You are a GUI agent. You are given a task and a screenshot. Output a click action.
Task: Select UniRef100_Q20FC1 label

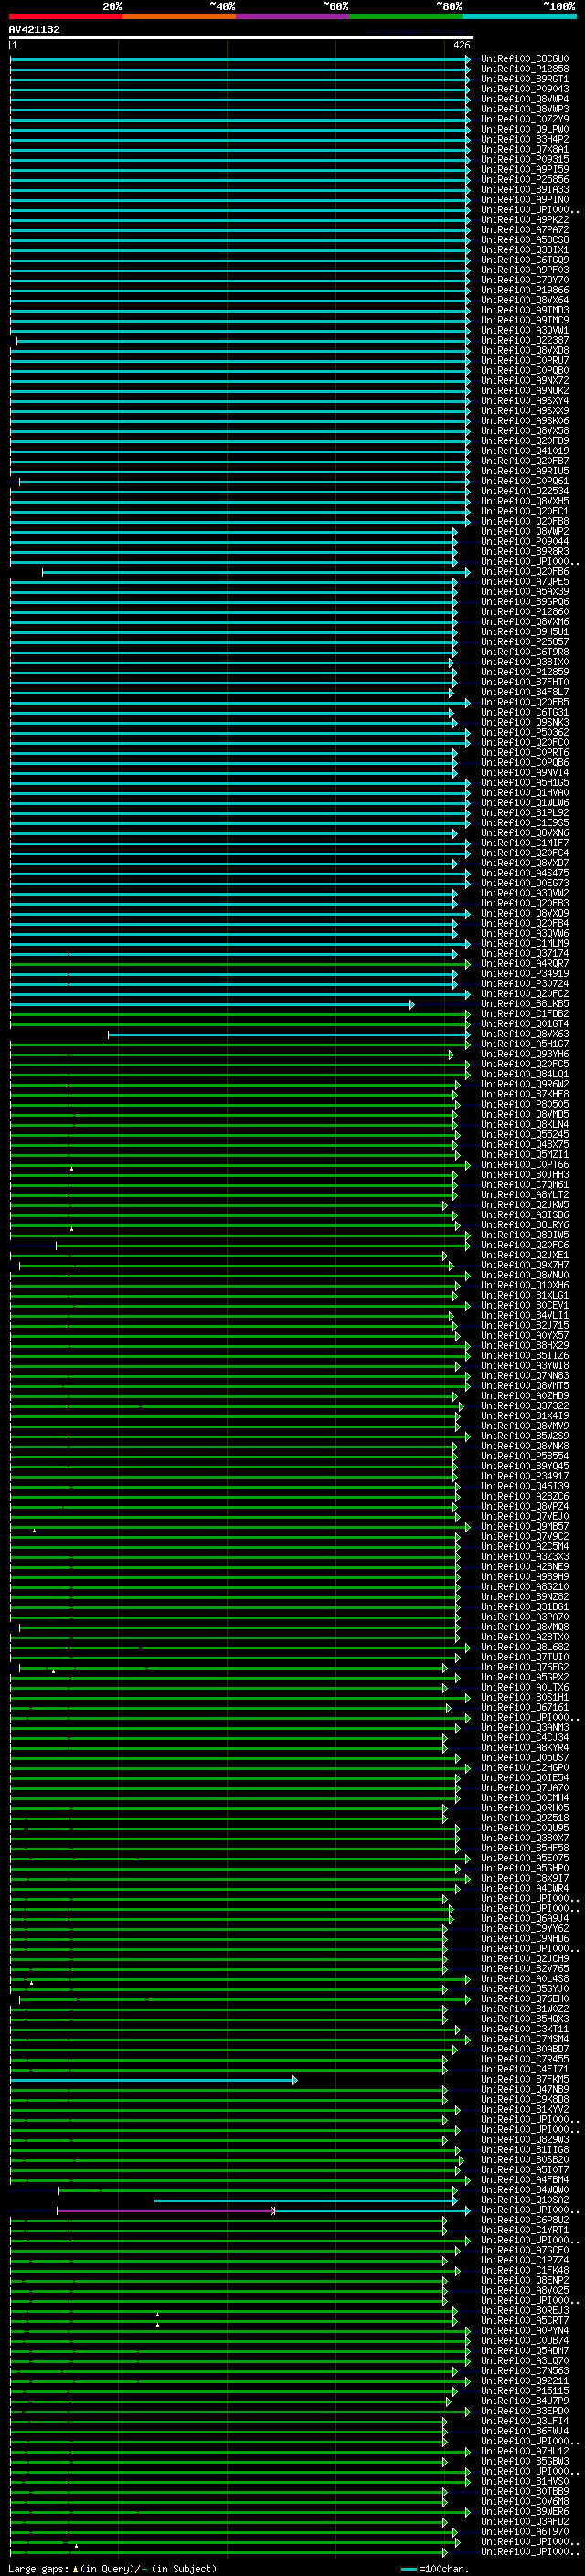[525, 511]
